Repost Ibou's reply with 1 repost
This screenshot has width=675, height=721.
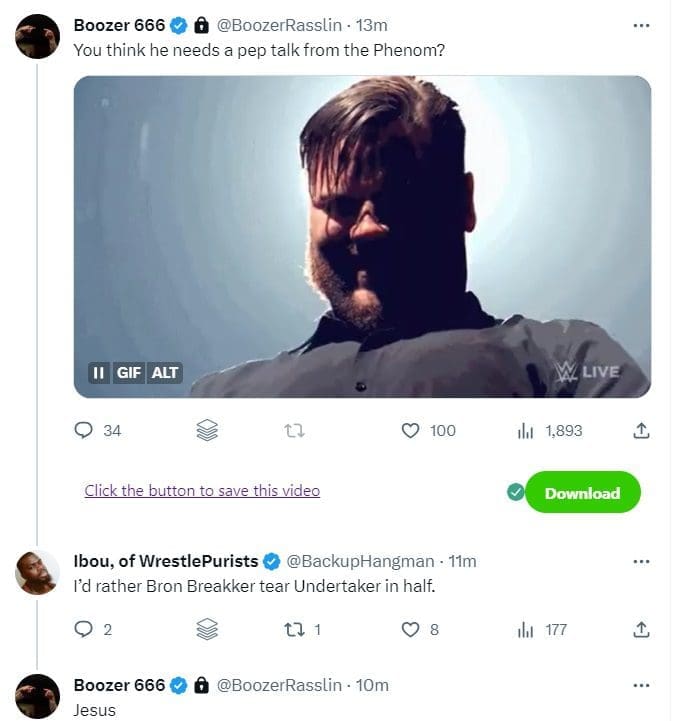294,629
